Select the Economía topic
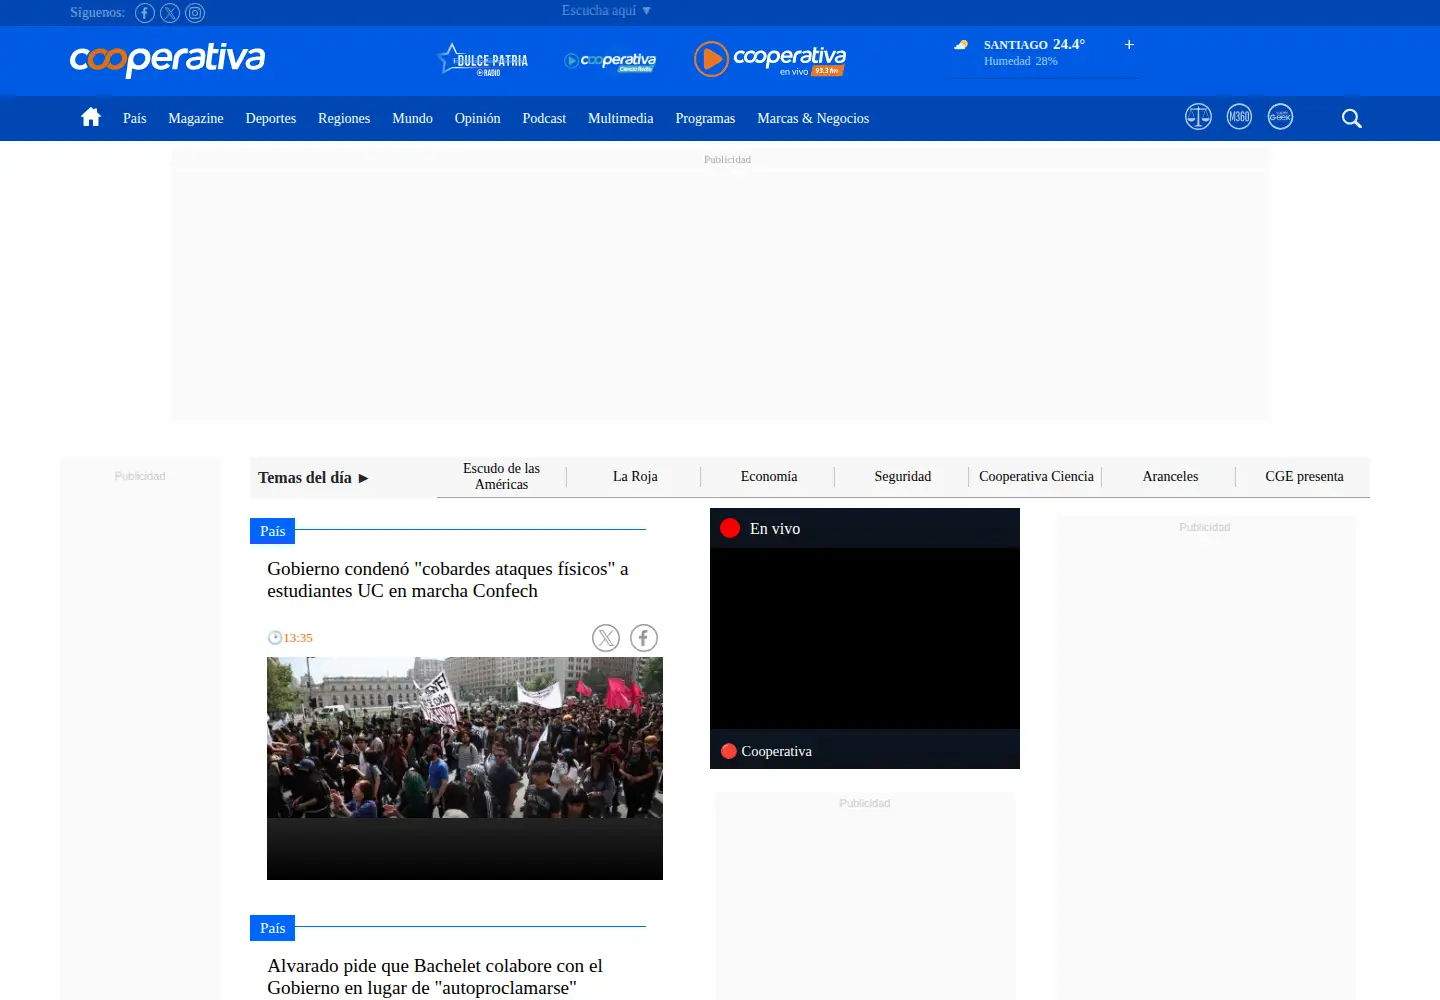The height and width of the screenshot is (1000, 1440). pyautogui.click(x=769, y=476)
